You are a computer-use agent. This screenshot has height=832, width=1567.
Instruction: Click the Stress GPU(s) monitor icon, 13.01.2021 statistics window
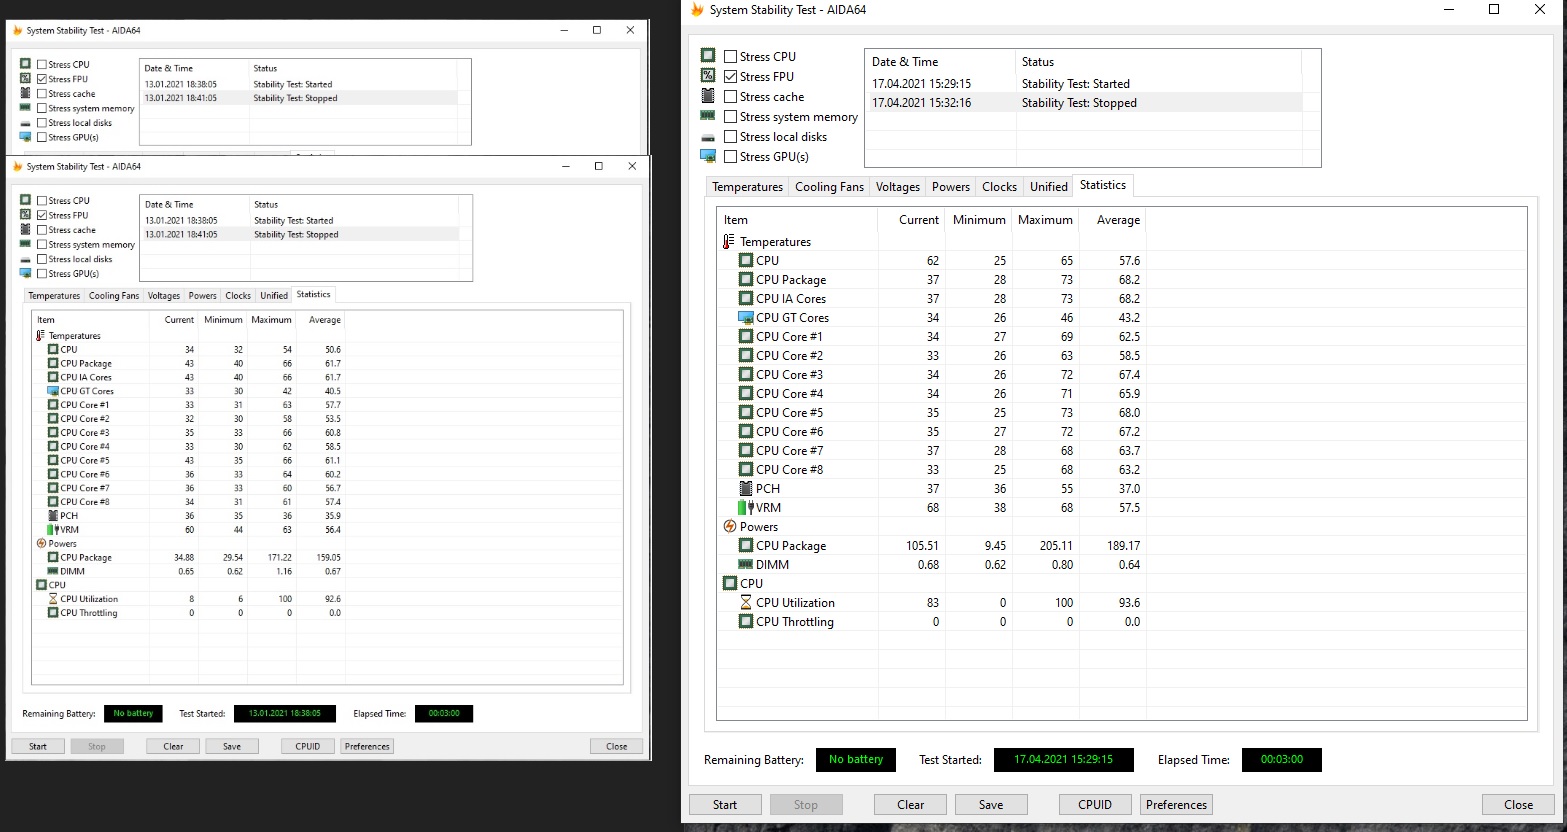click(26, 273)
